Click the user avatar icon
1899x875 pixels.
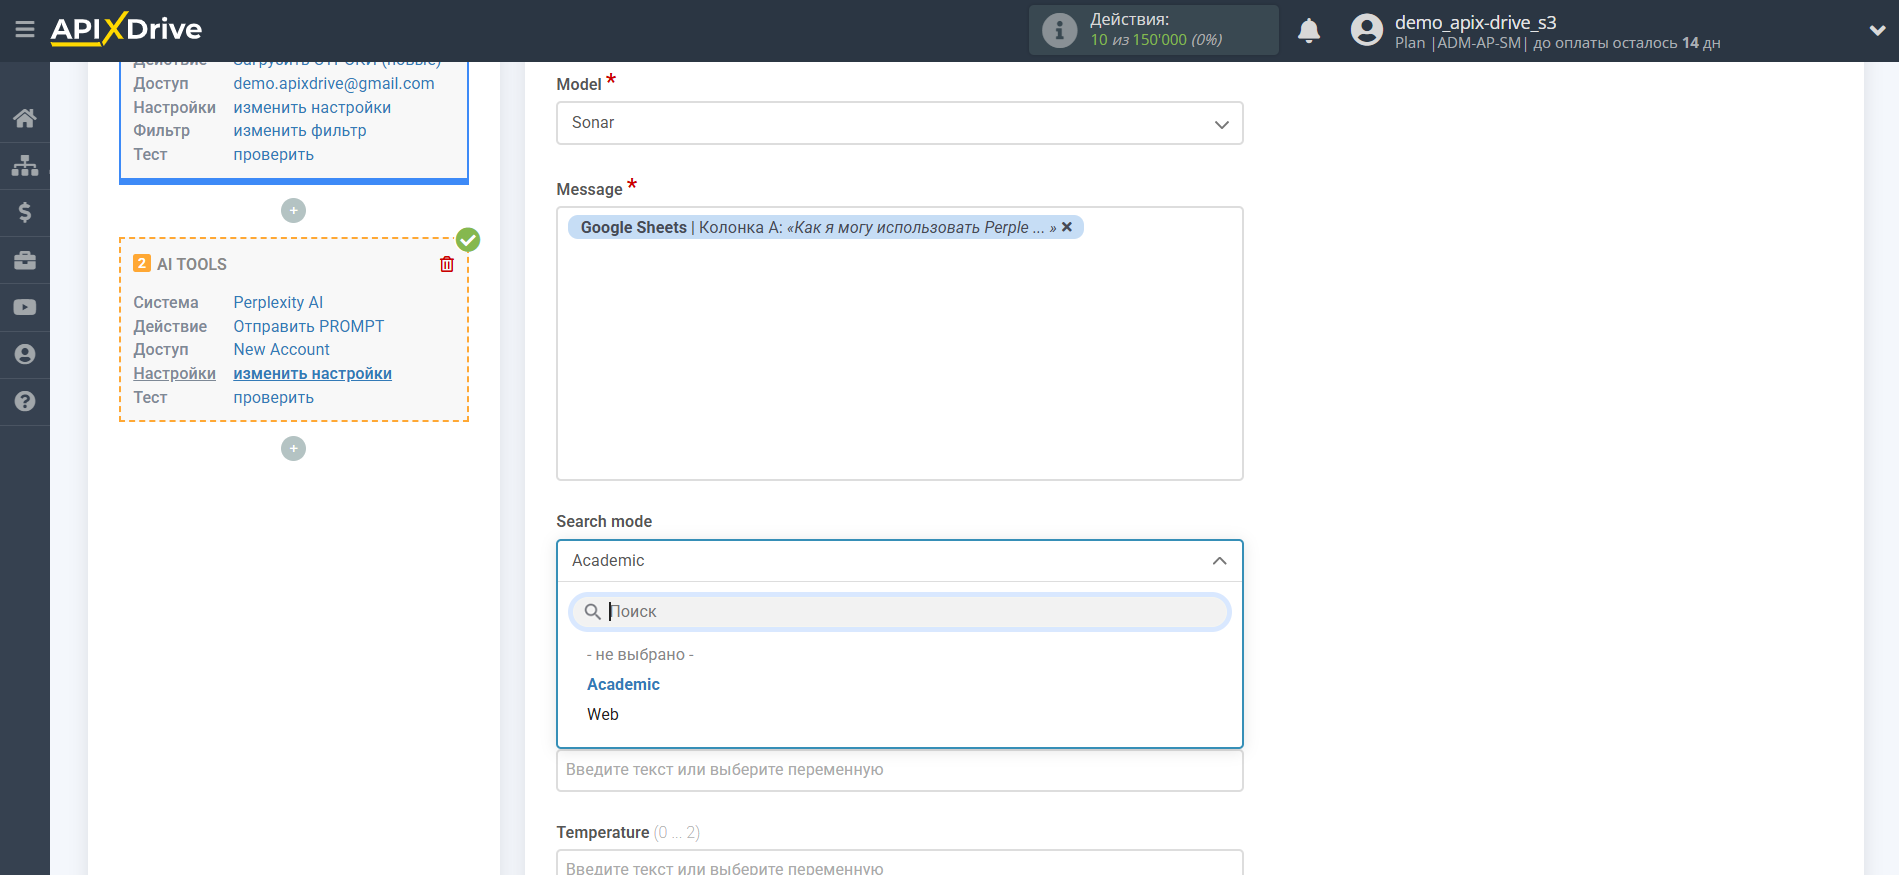1366,30
